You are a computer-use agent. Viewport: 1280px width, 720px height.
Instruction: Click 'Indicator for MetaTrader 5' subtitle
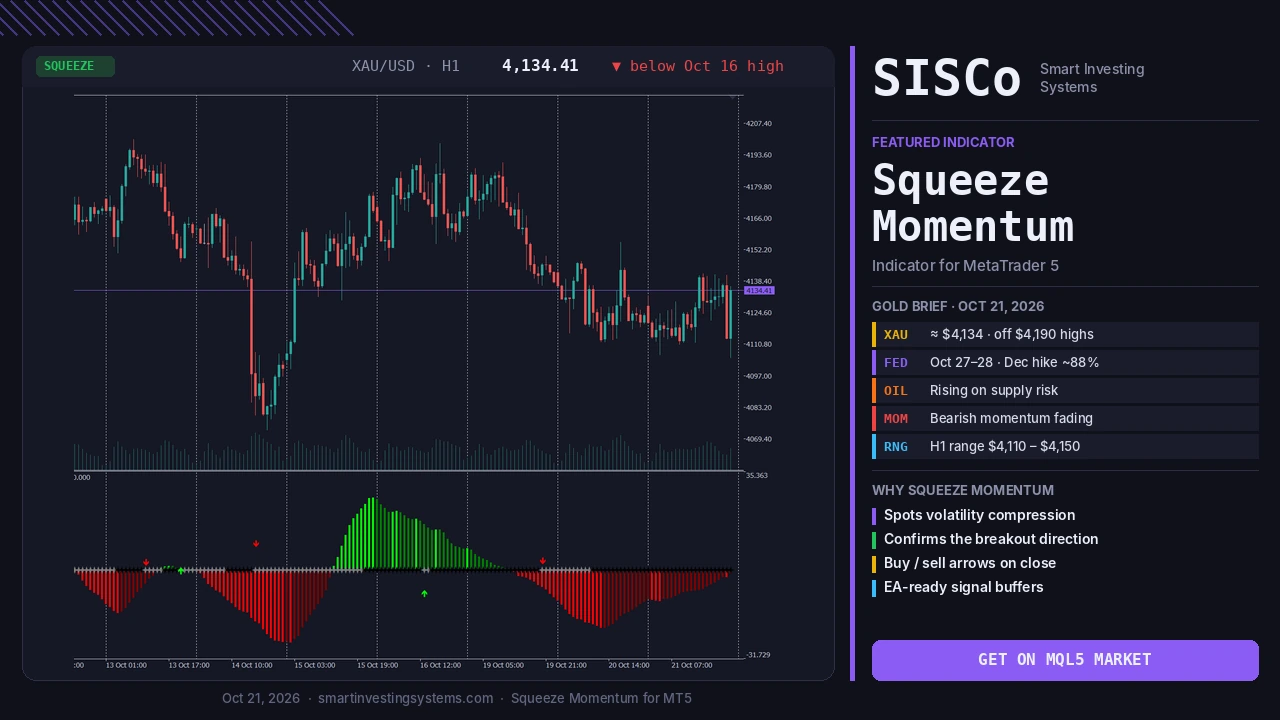[x=965, y=265]
